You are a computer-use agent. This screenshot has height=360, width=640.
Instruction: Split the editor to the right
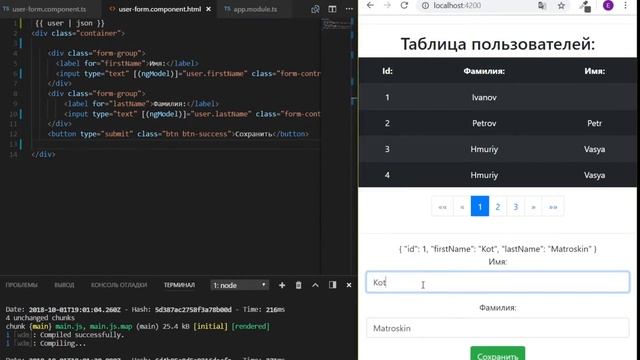(x=332, y=9)
